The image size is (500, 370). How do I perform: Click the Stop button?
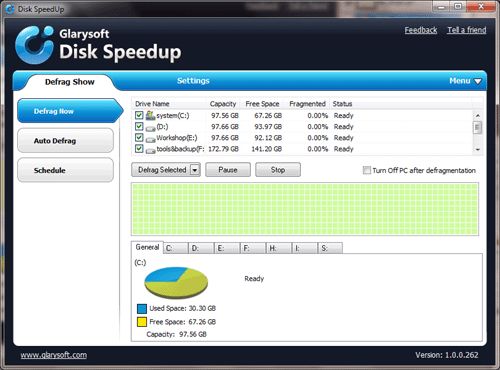point(278,170)
